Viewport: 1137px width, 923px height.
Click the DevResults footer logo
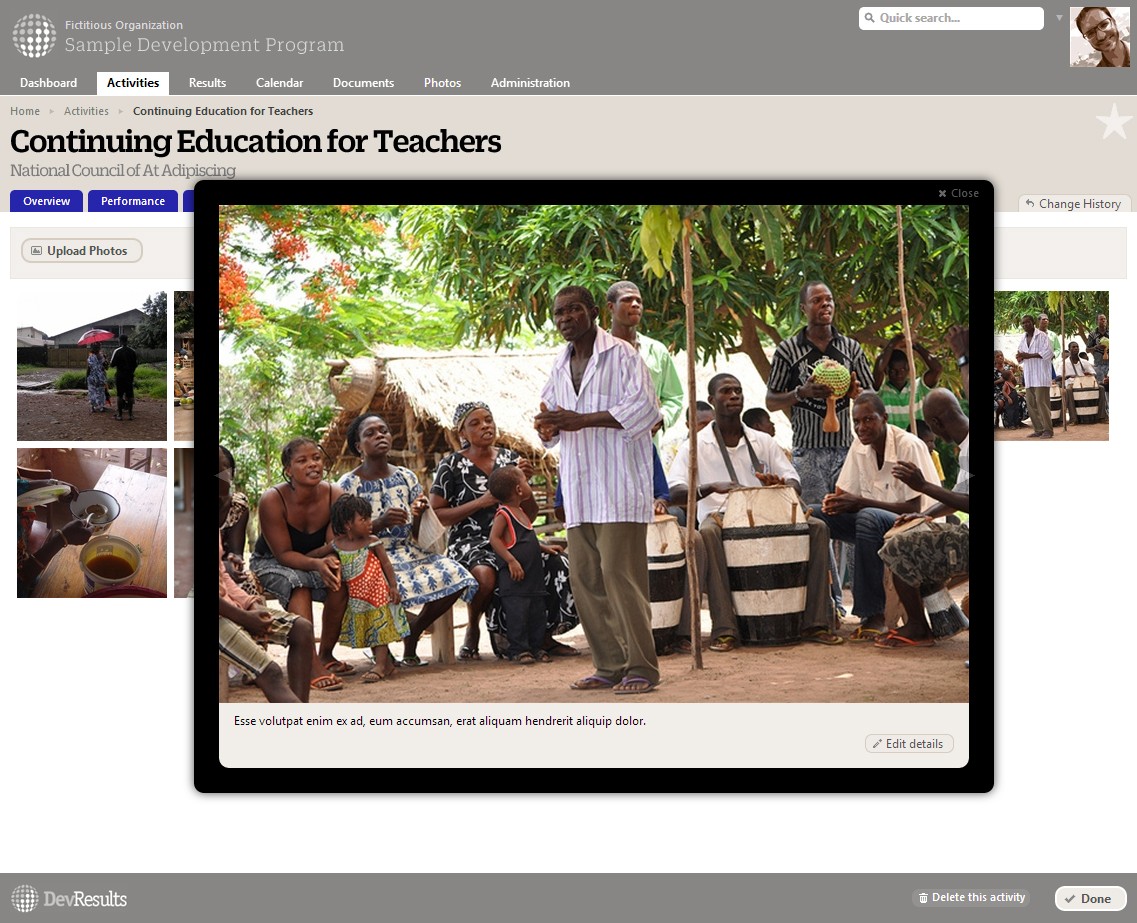click(70, 898)
